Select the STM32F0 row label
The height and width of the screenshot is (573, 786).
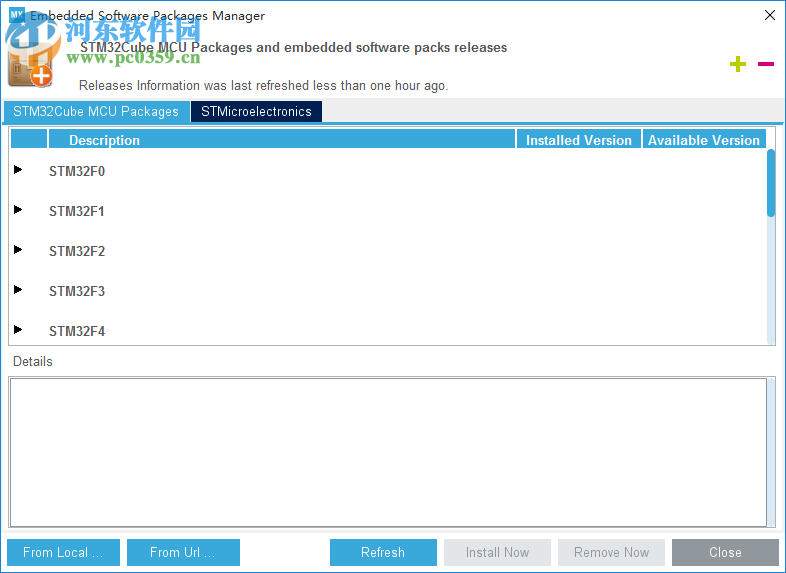pos(77,171)
